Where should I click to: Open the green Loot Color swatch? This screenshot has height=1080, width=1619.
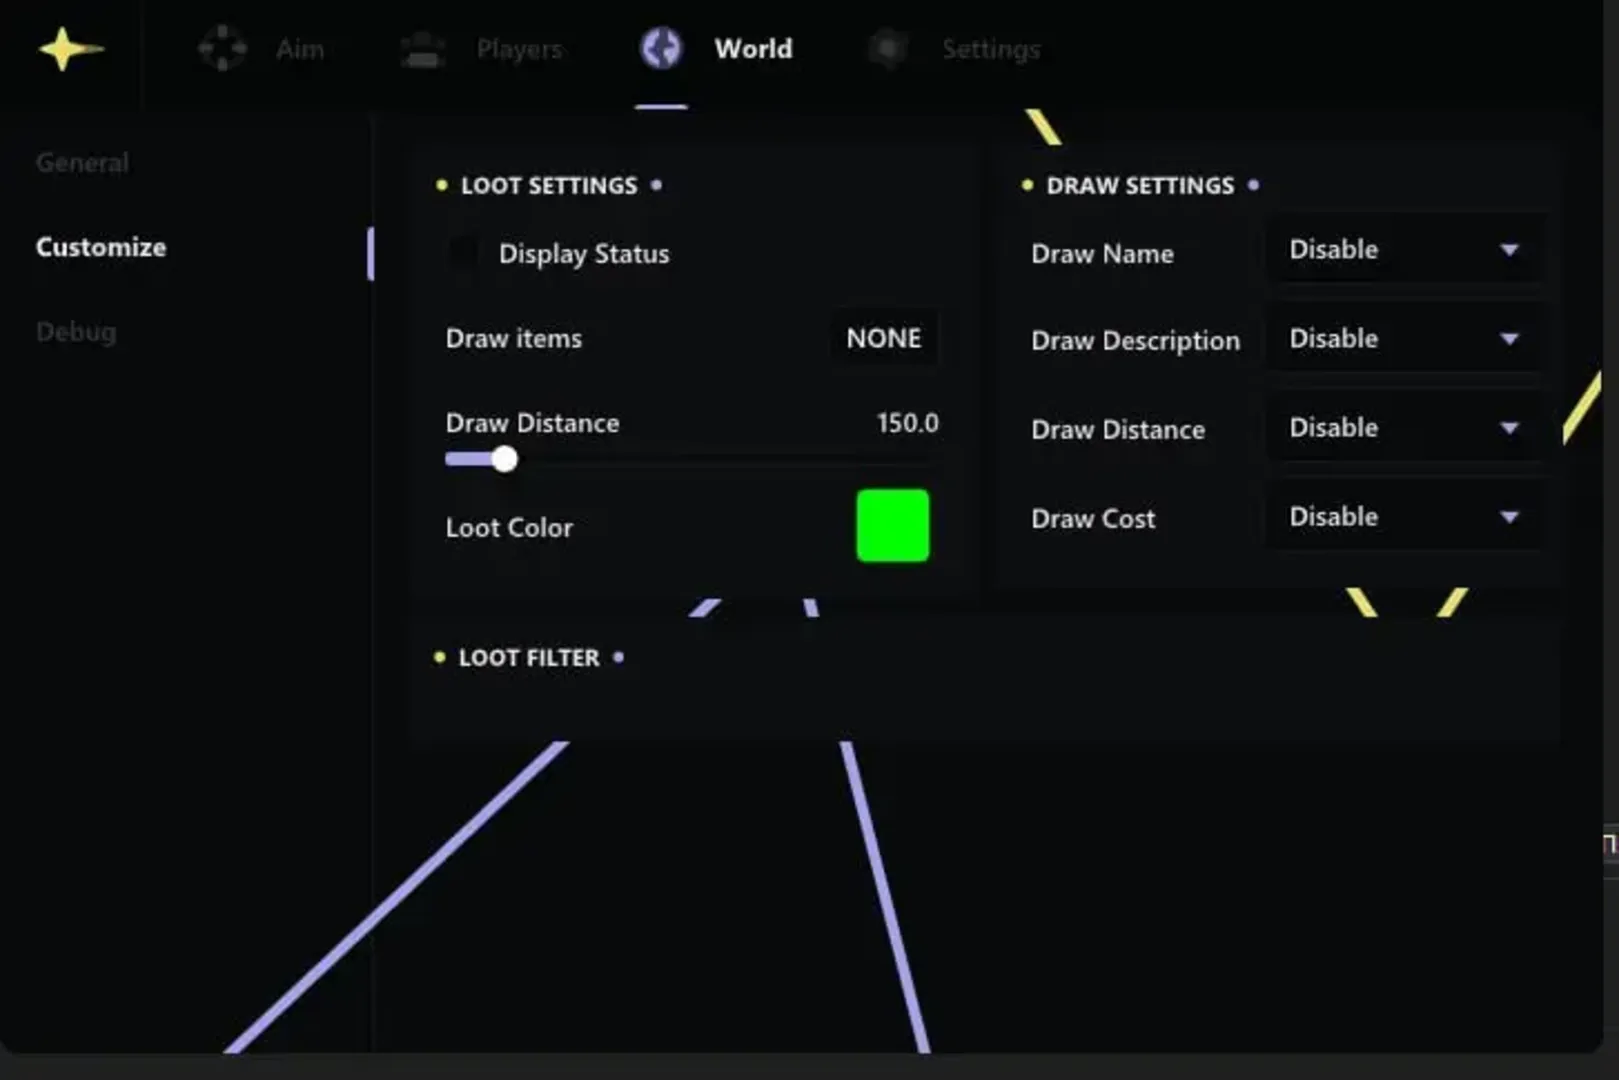click(x=892, y=526)
